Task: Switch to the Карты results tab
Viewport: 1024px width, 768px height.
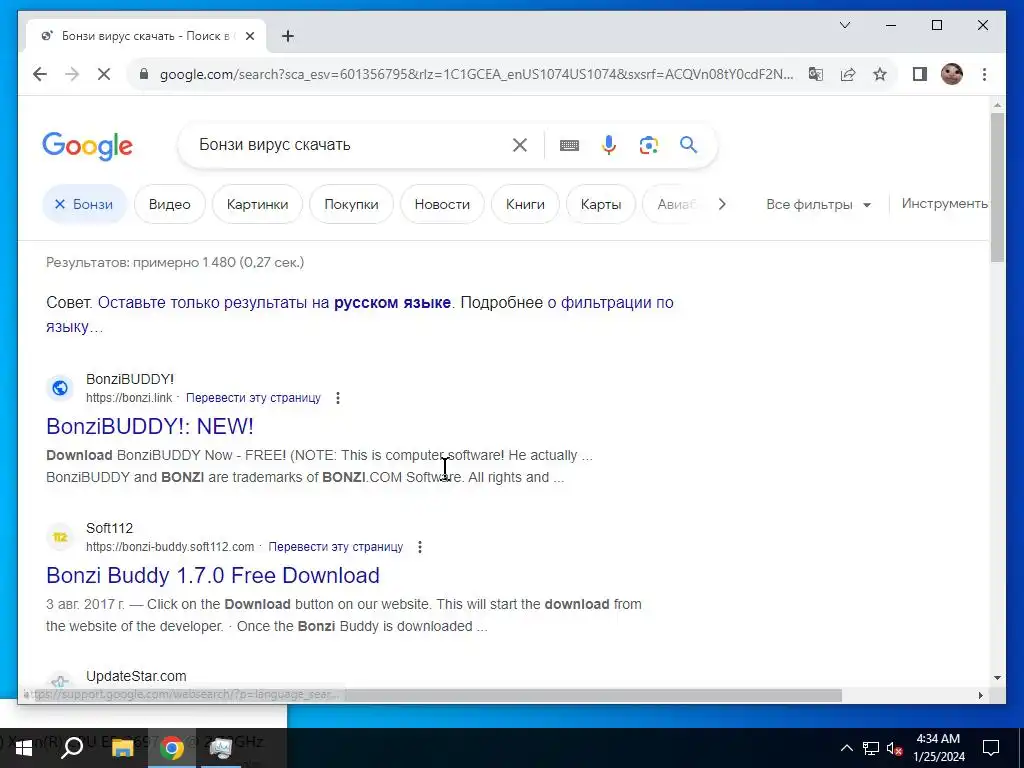Action: click(601, 204)
